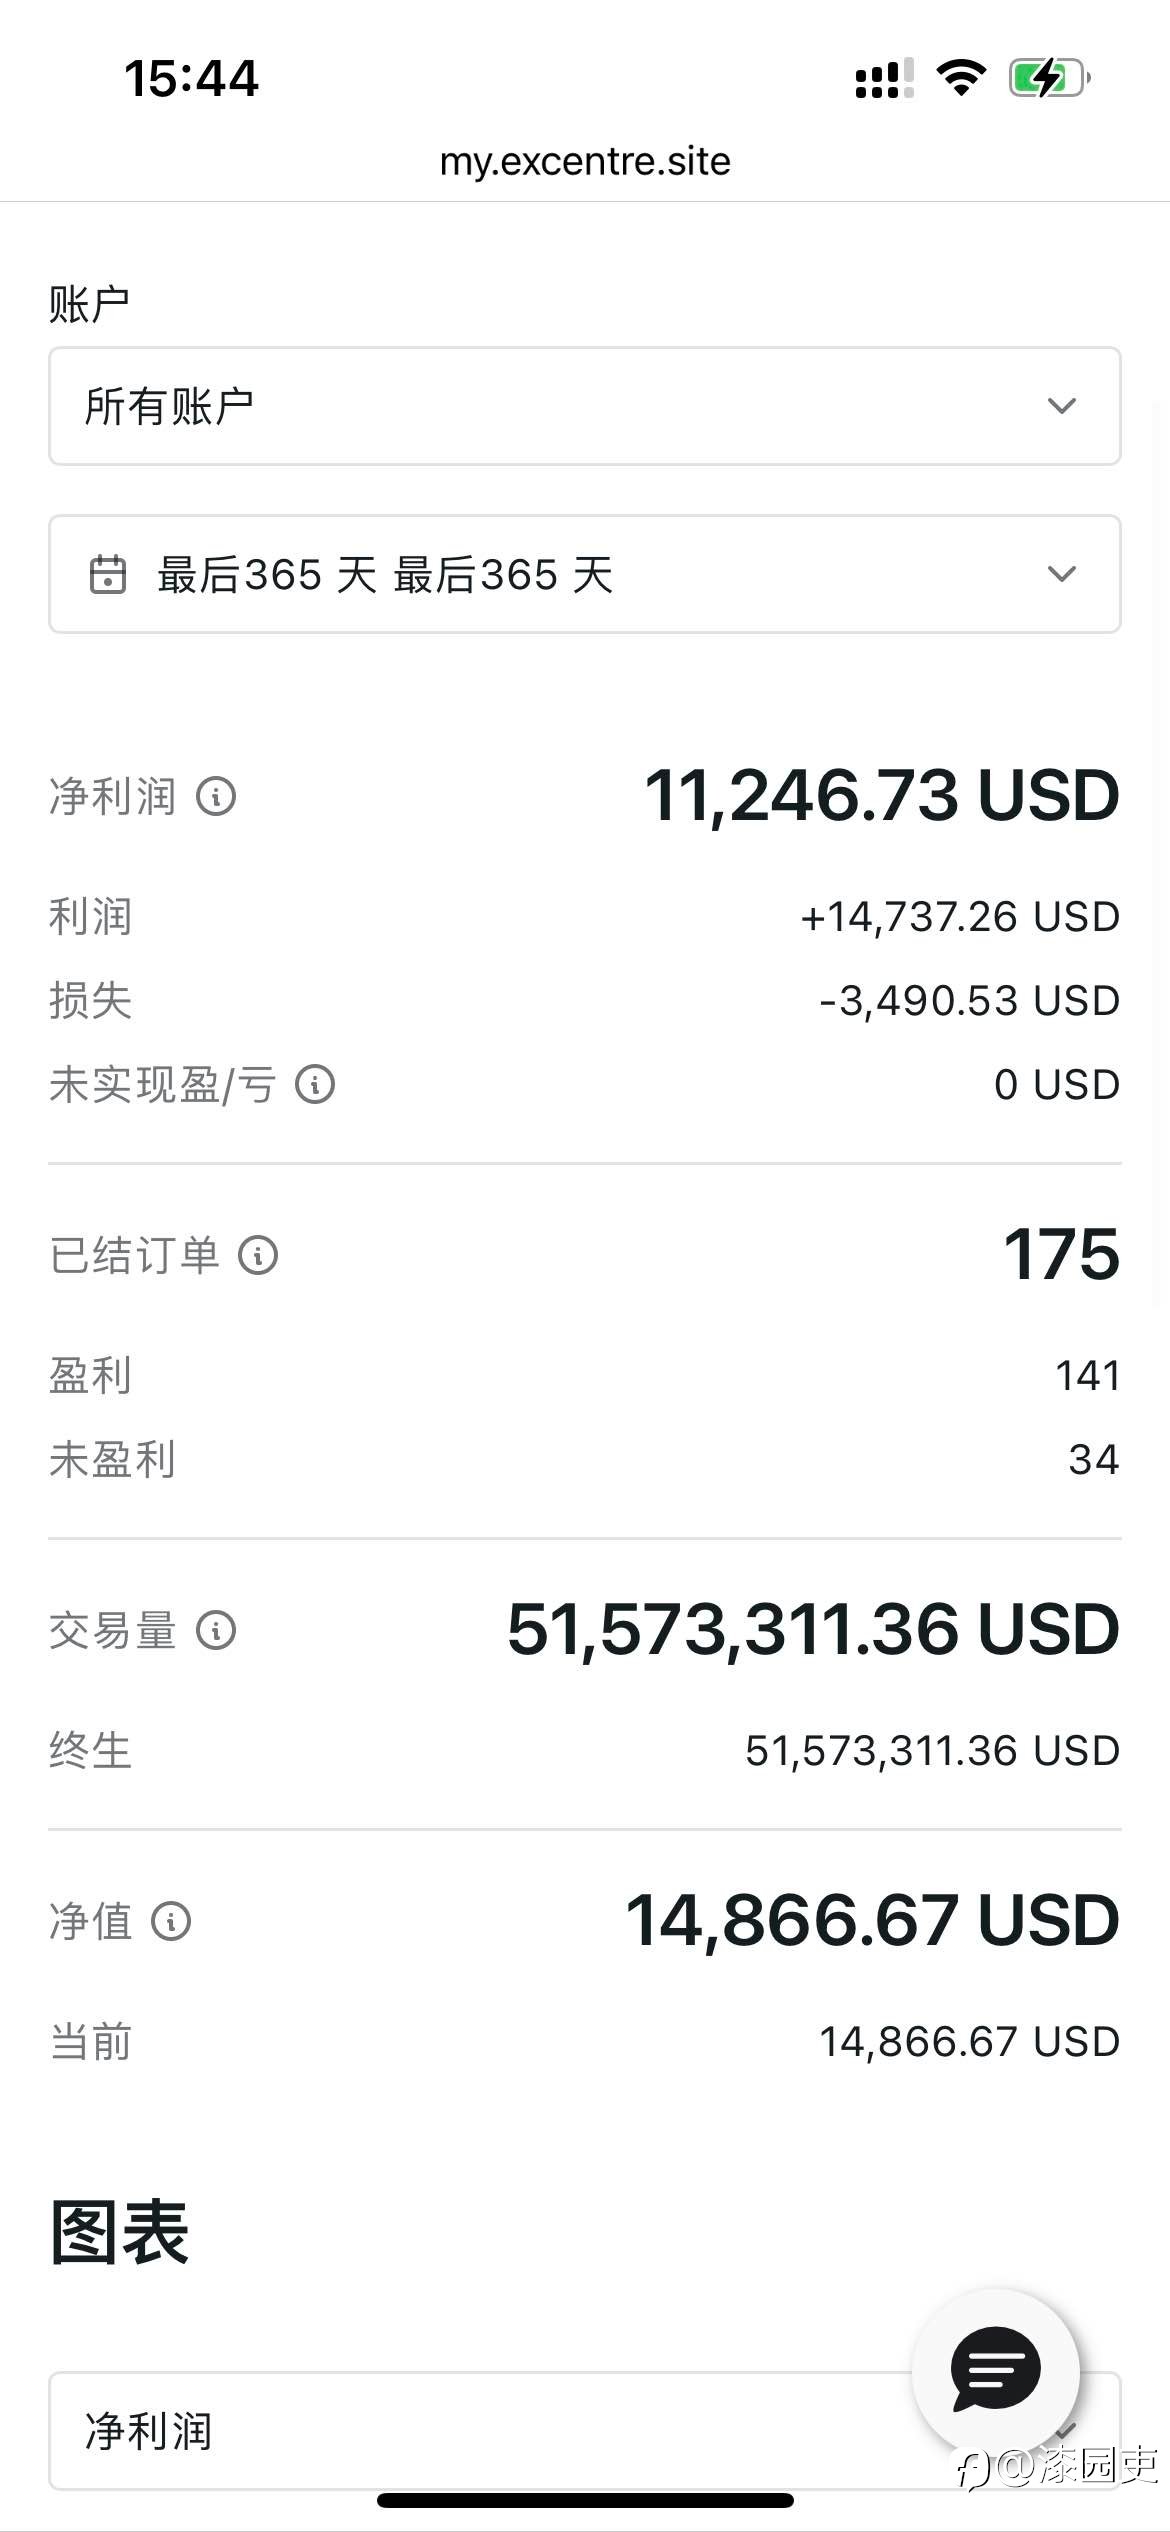
Task: Click the calendar icon in date selector
Action: point(108,574)
